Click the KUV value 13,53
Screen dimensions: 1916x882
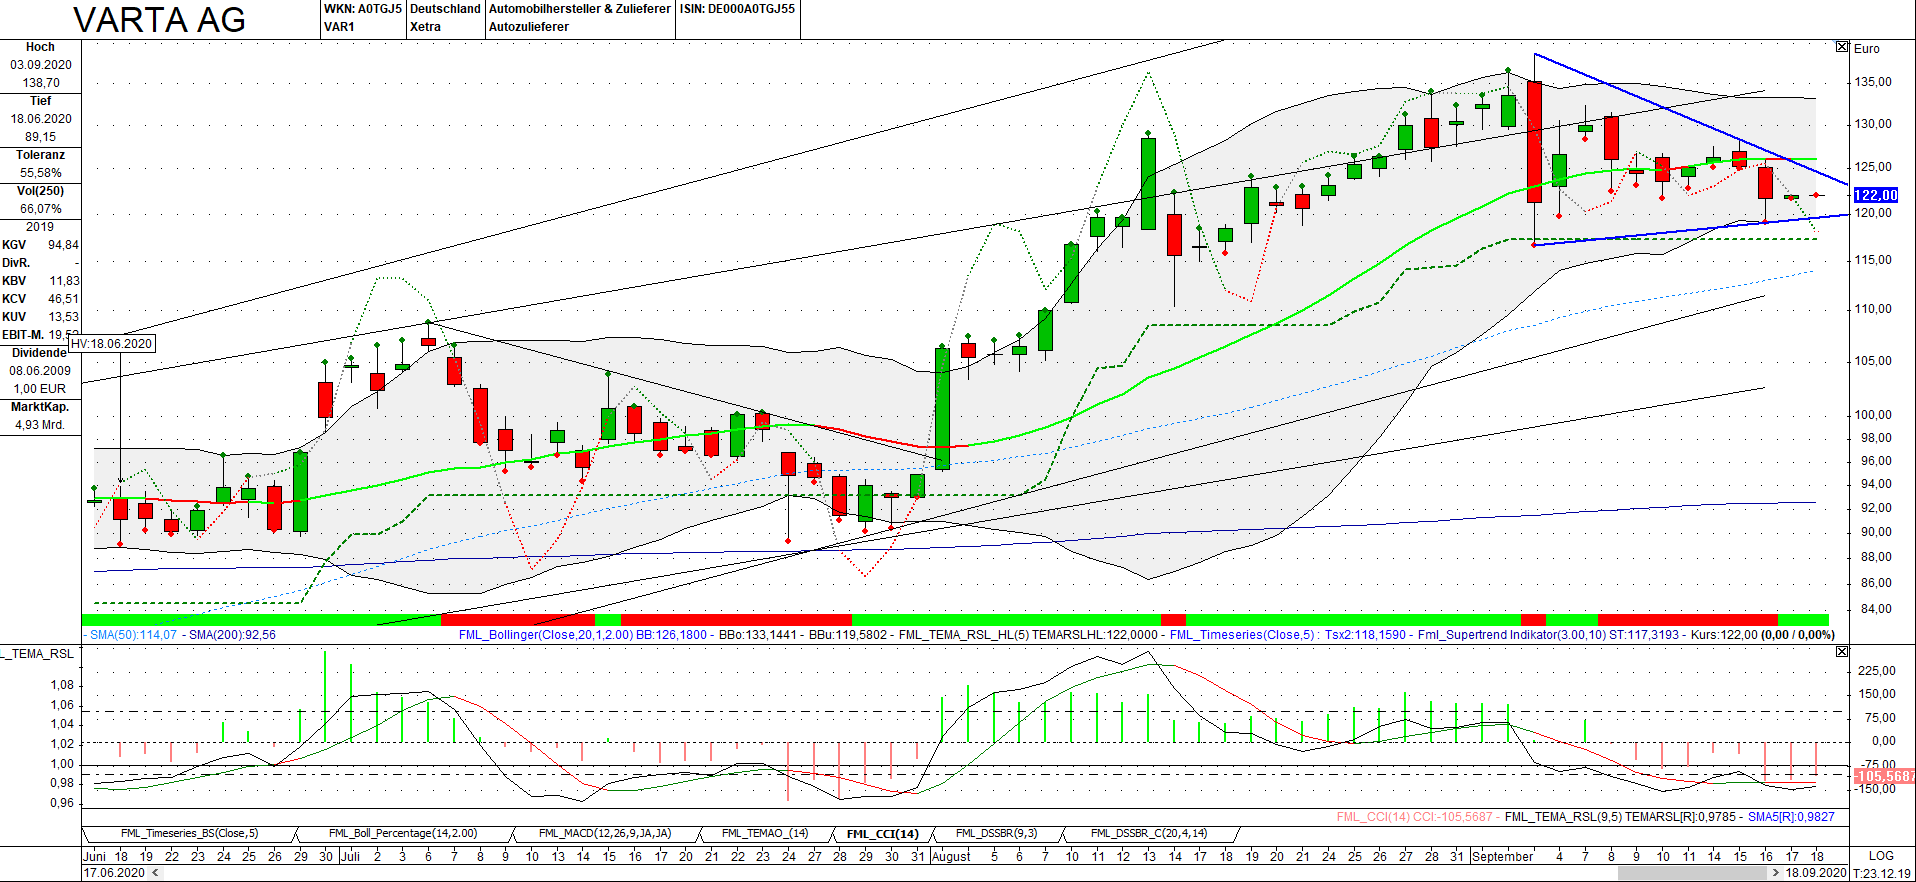[x=64, y=317]
